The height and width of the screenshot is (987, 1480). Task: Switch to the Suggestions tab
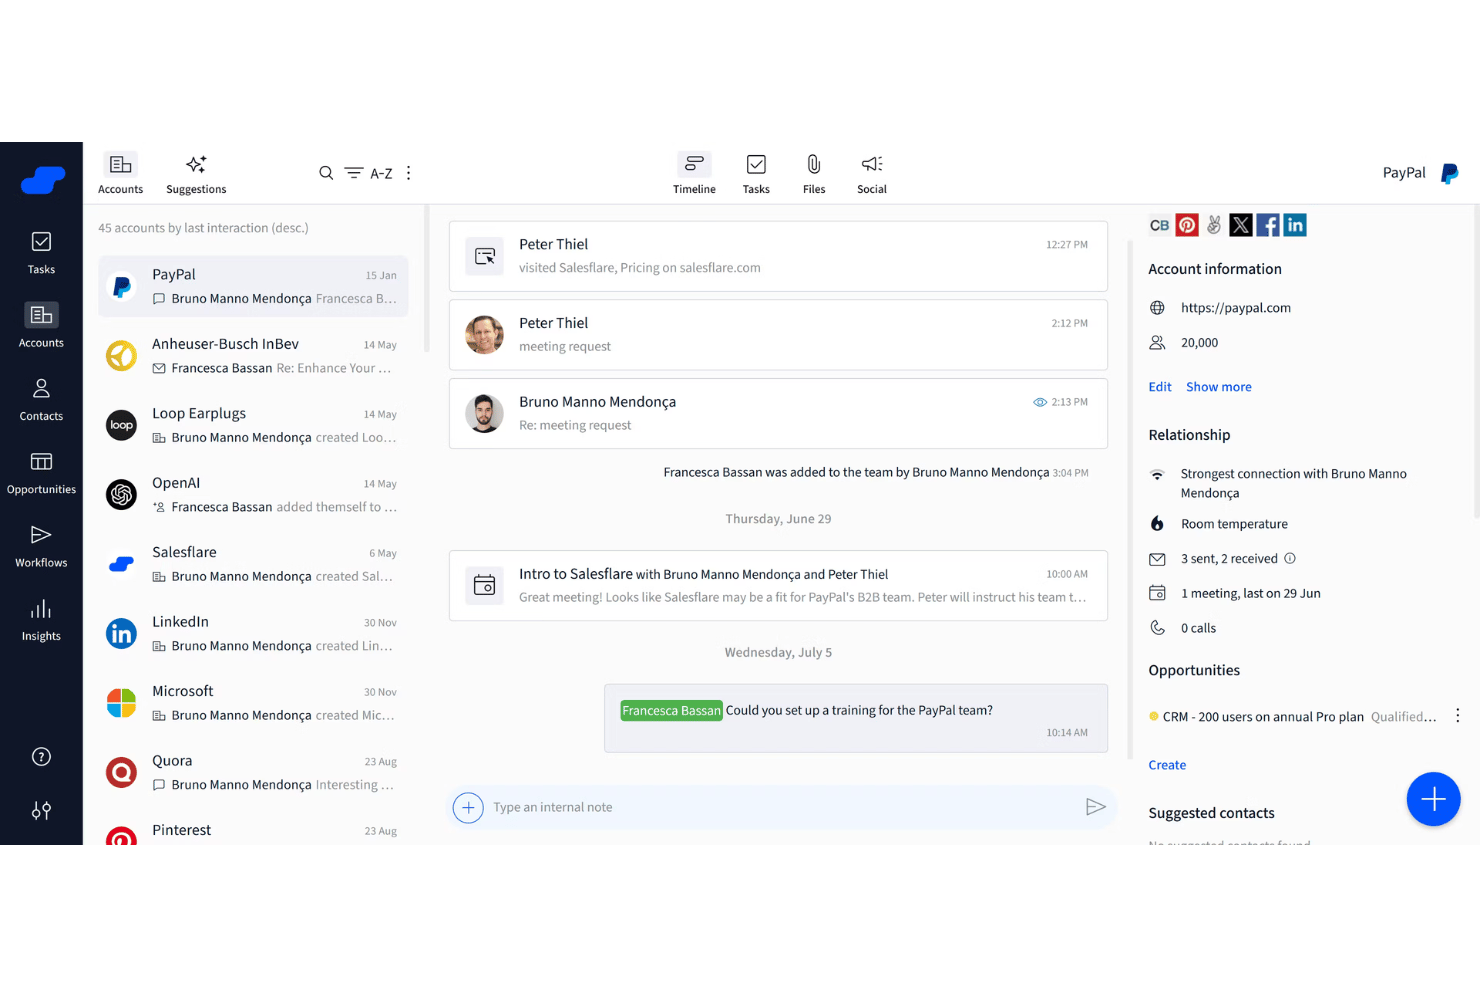click(x=196, y=174)
